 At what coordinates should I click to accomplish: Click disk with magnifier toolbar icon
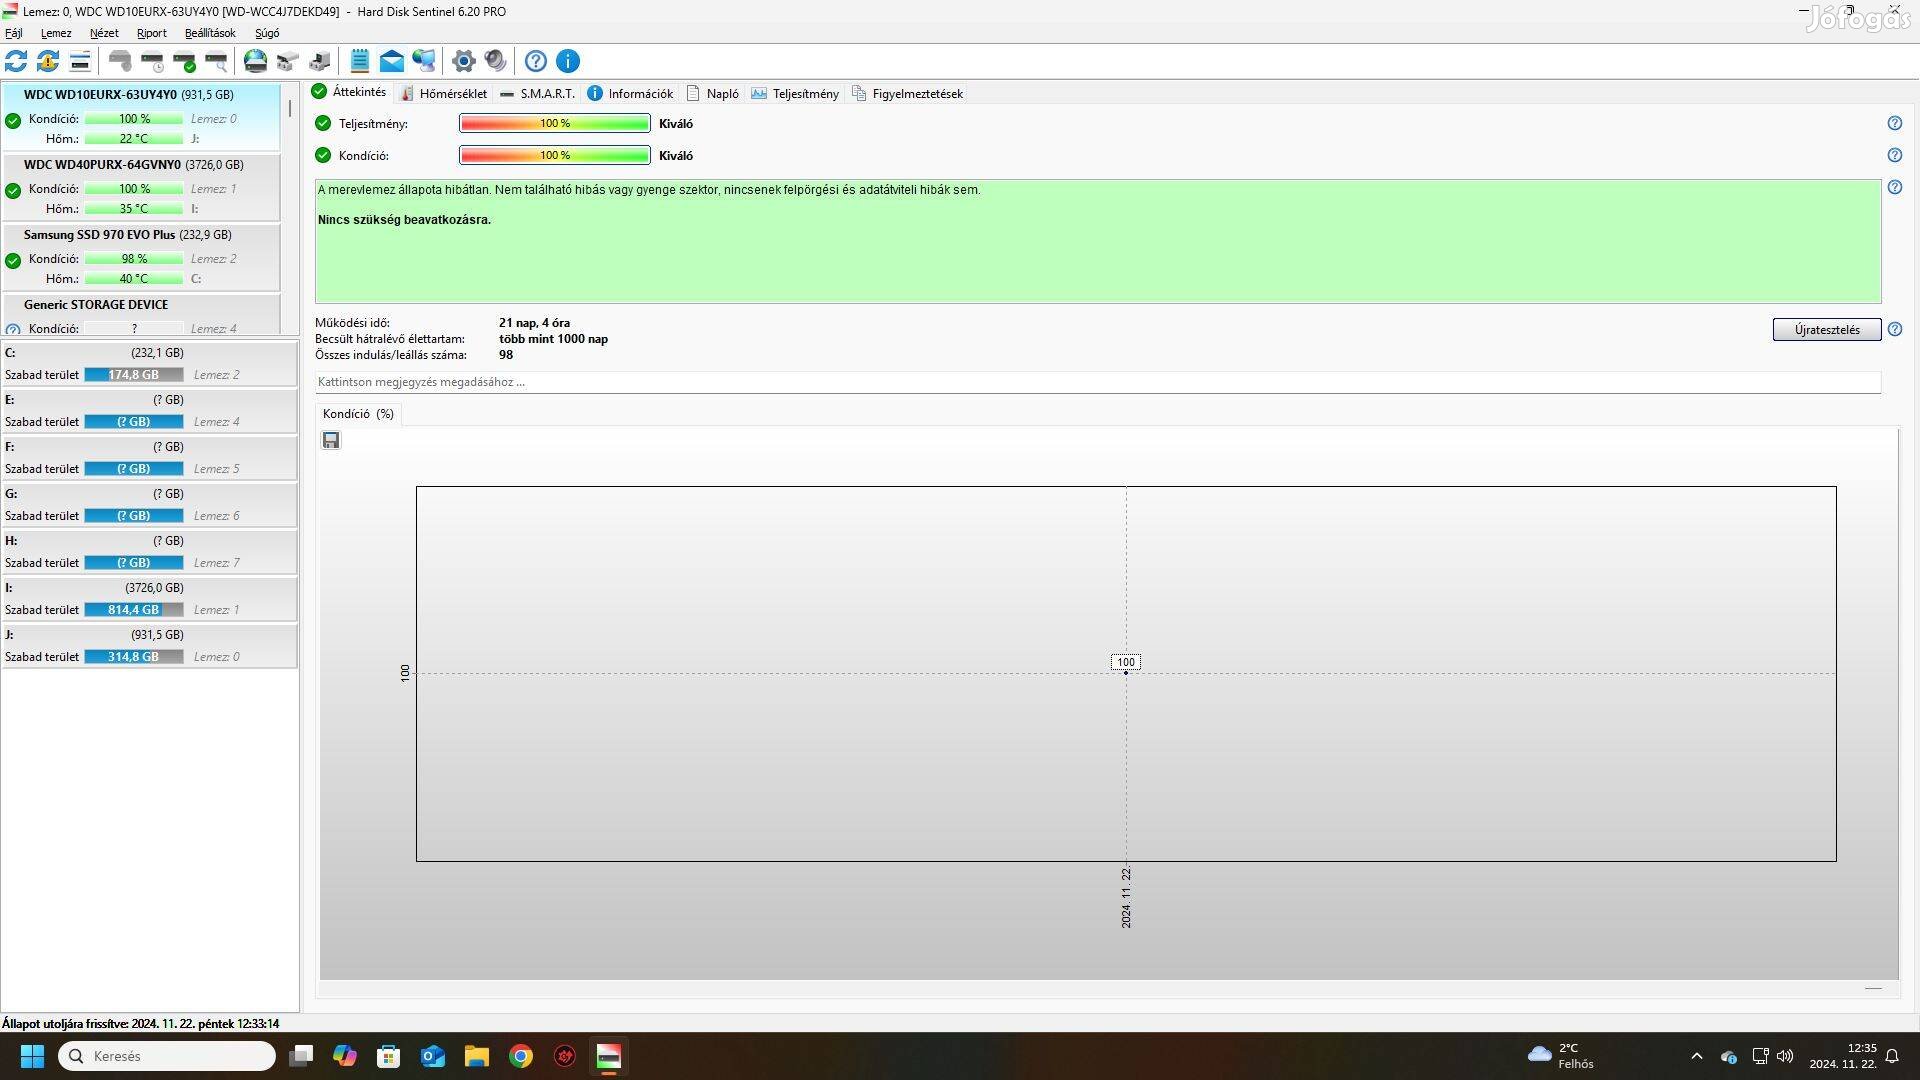pyautogui.click(x=216, y=61)
